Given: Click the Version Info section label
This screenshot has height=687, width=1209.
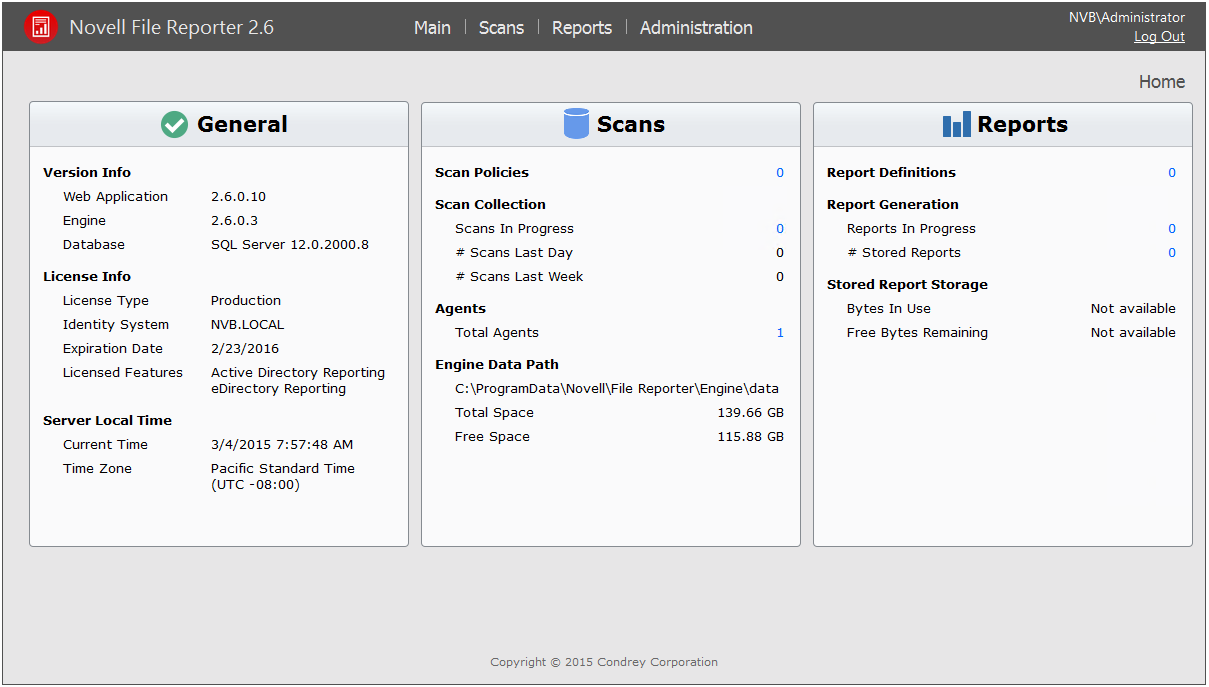Looking at the screenshot, I should click(x=87, y=173).
